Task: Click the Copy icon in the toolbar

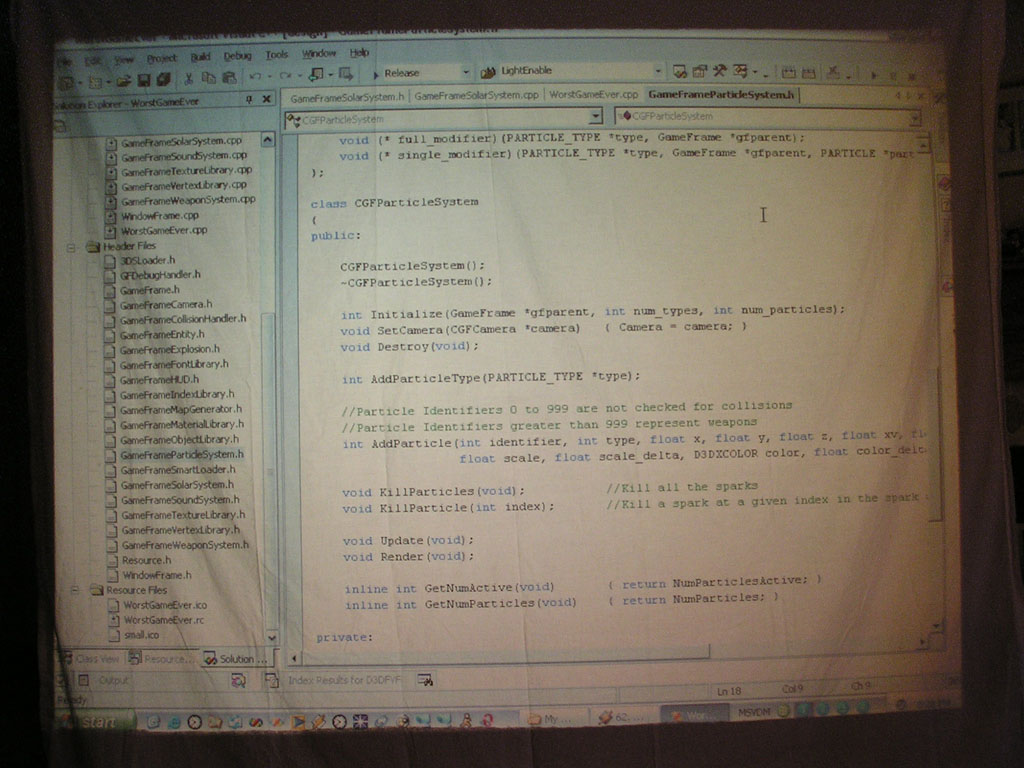Action: pyautogui.click(x=209, y=78)
